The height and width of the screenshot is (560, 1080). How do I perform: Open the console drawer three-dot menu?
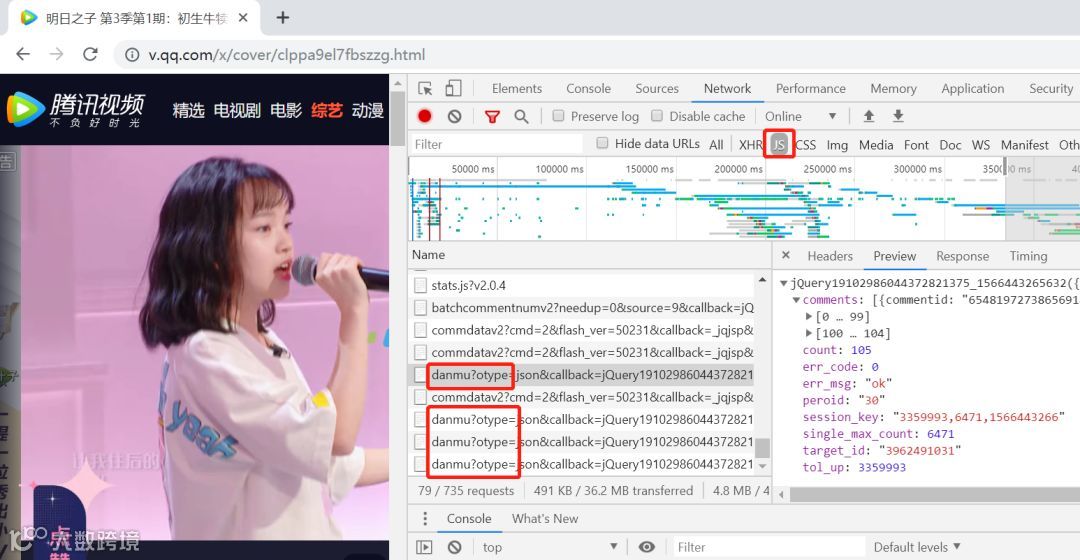(x=425, y=518)
